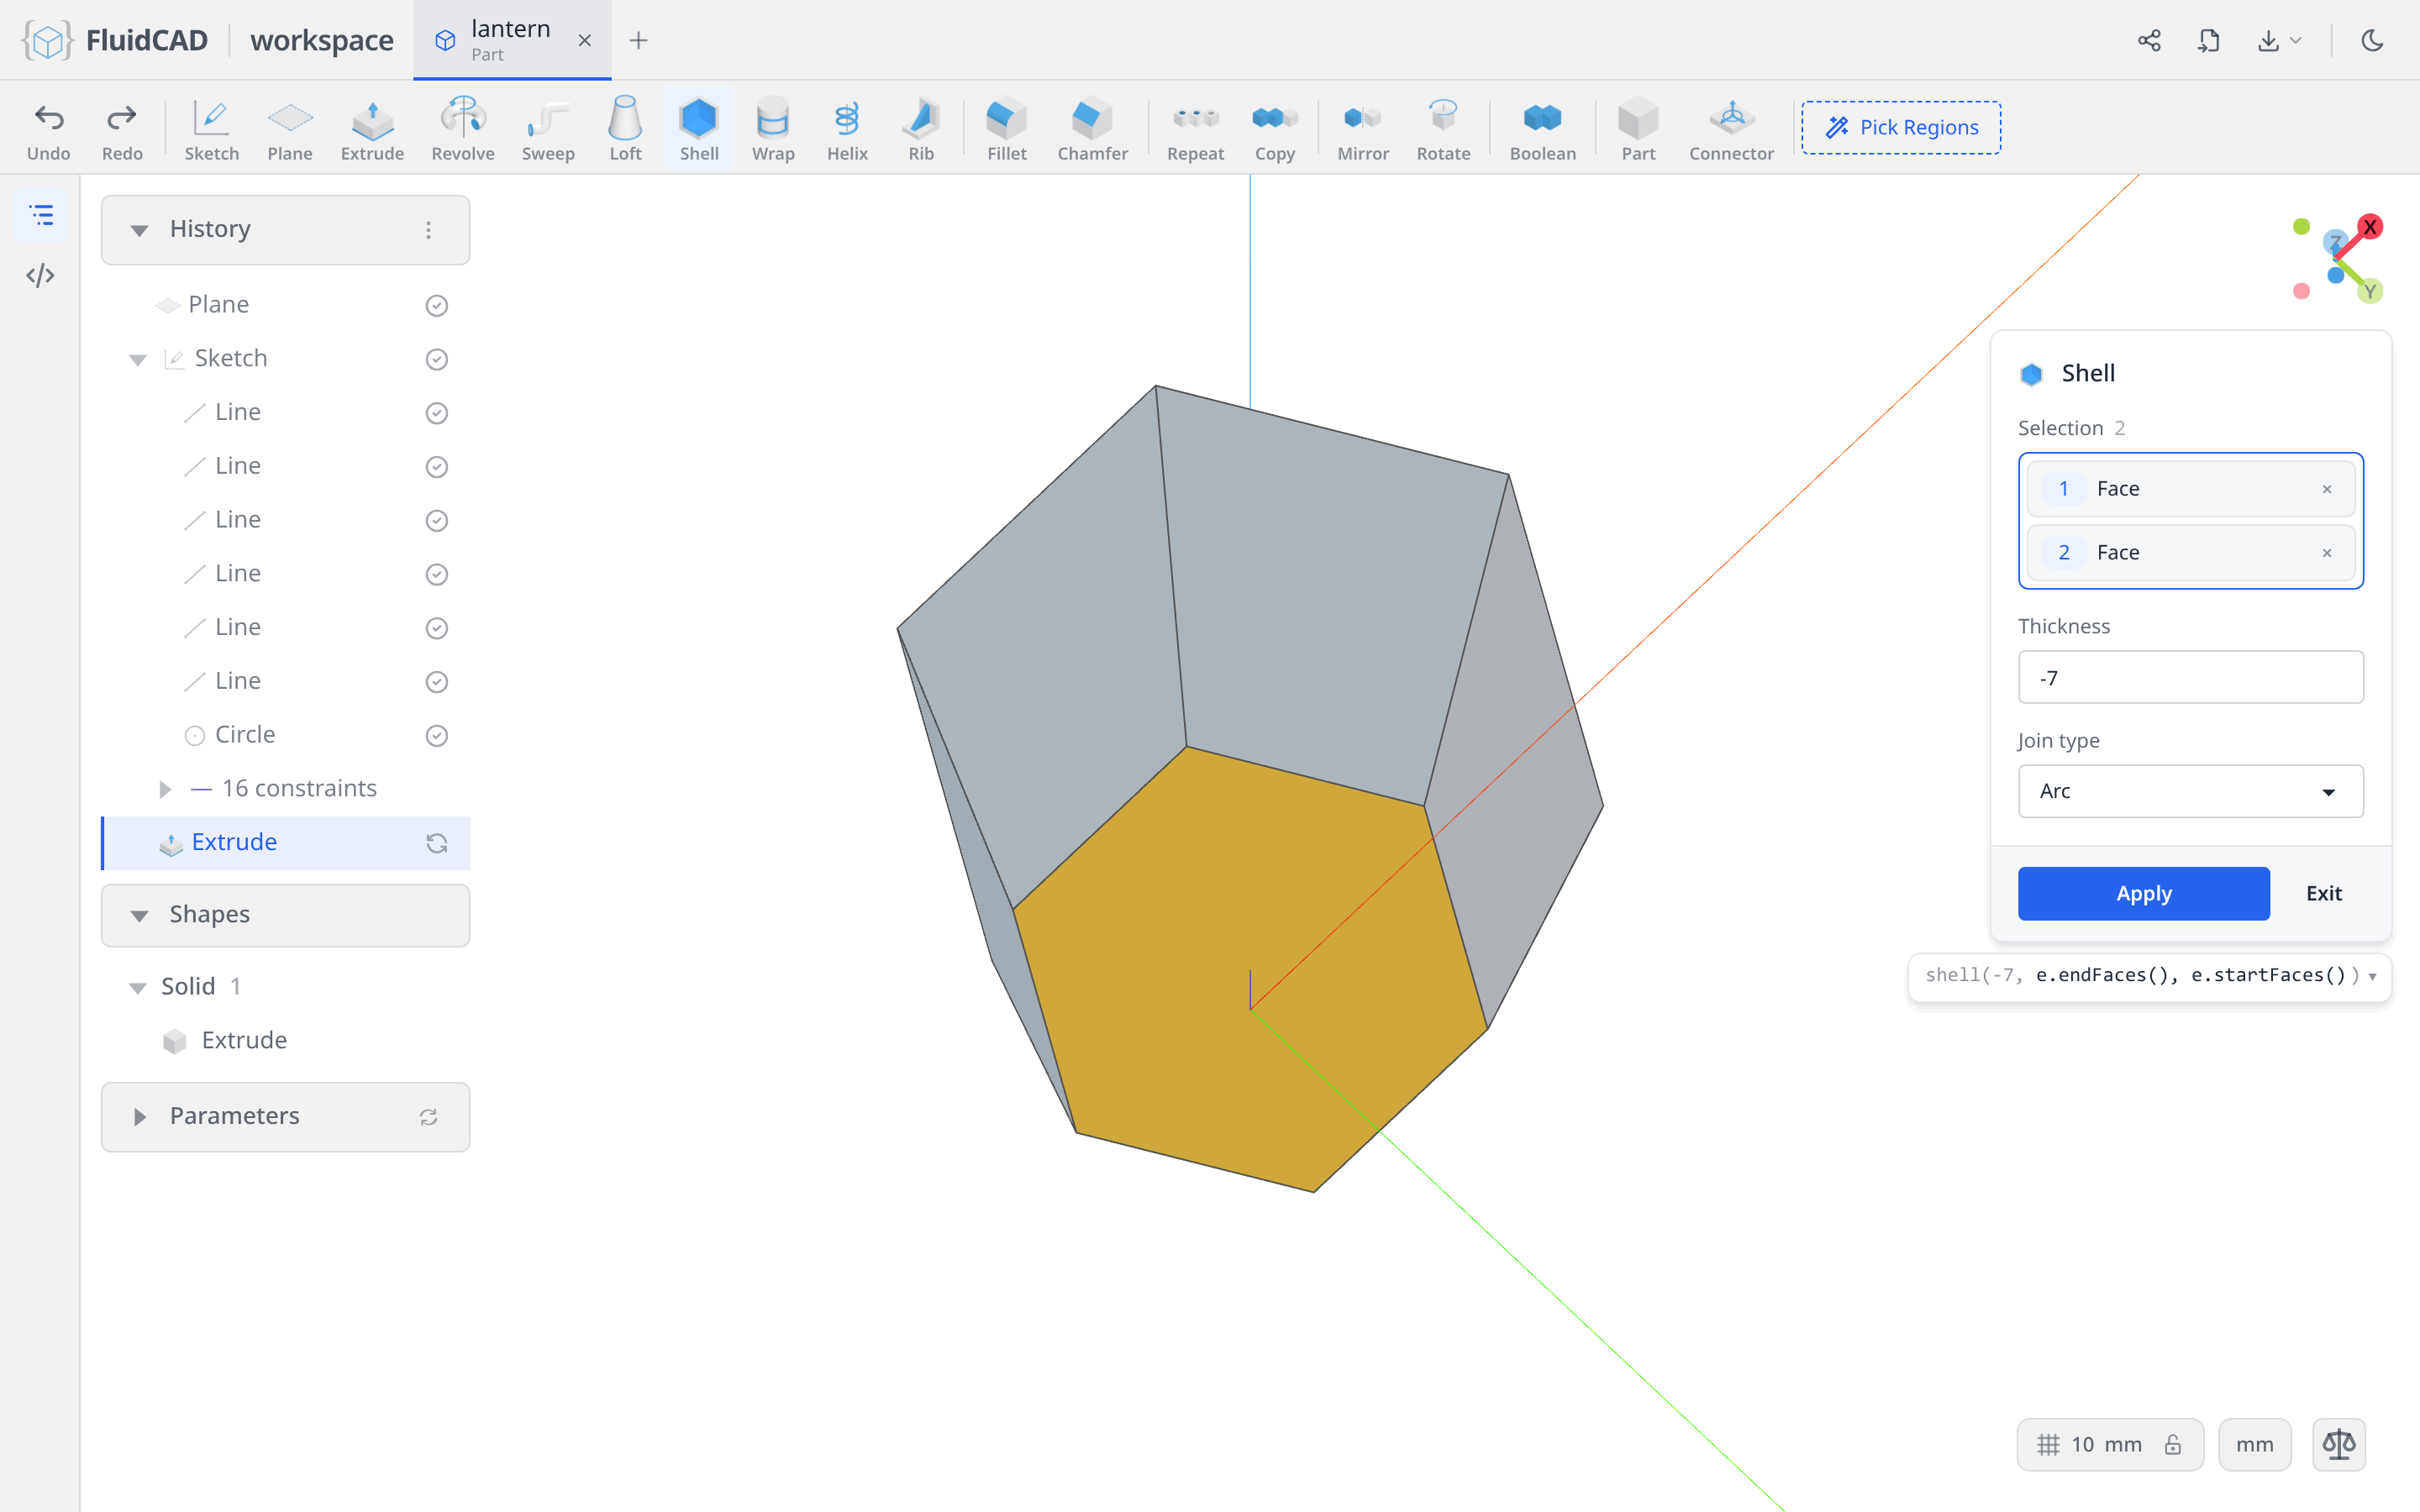Show the feature tree sidebar panel
The image size is (2420, 1512).
click(41, 215)
